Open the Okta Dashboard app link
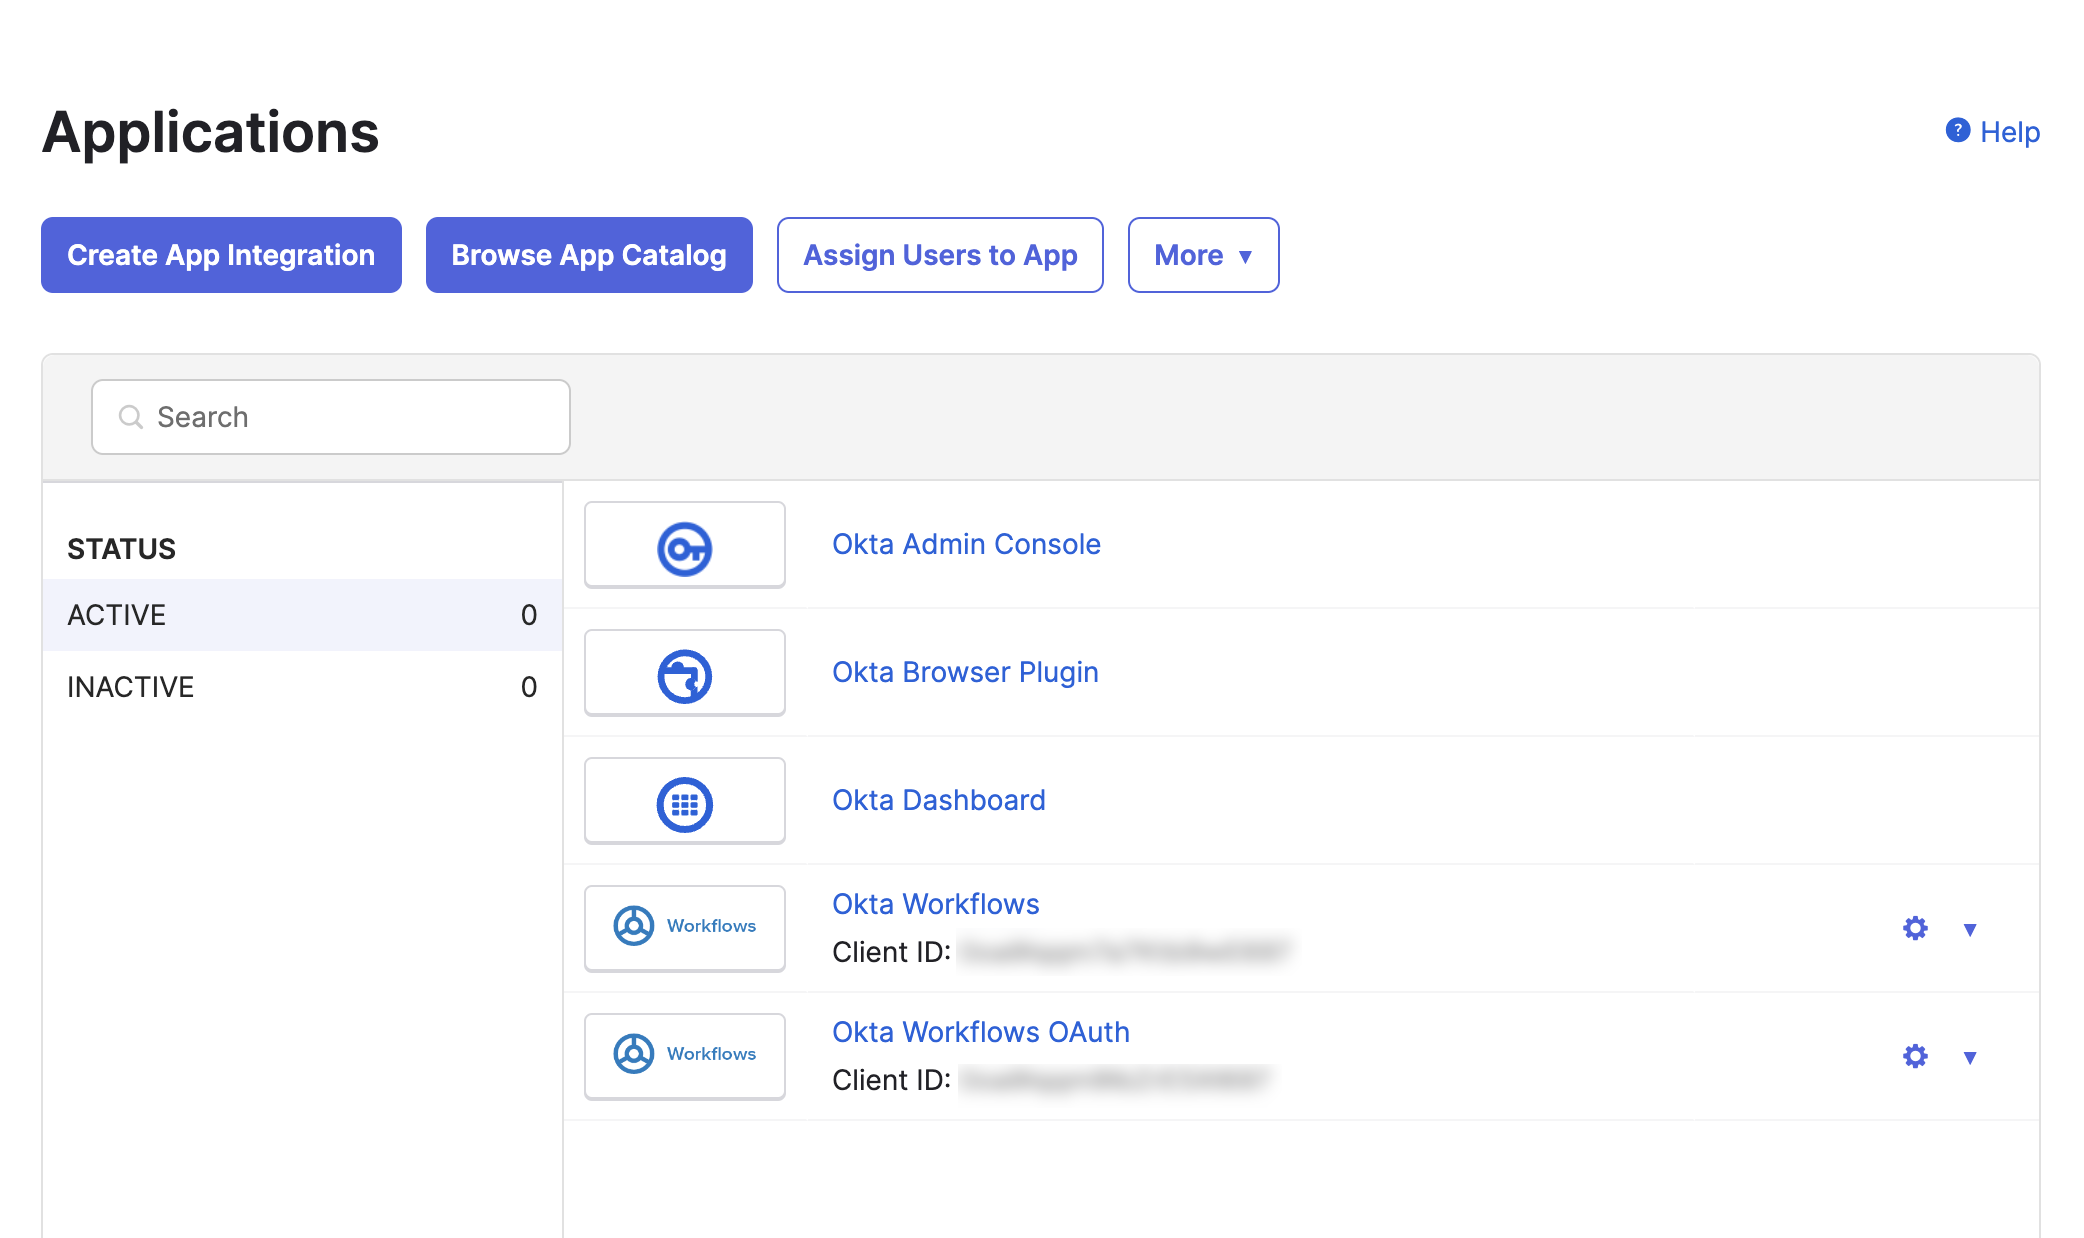Image resolution: width=2084 pixels, height=1238 pixels. pyautogui.click(x=938, y=800)
